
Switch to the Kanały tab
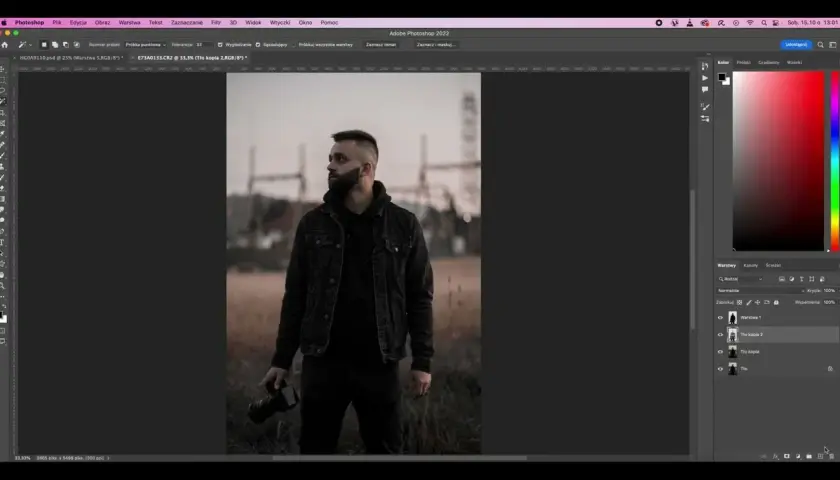(751, 266)
